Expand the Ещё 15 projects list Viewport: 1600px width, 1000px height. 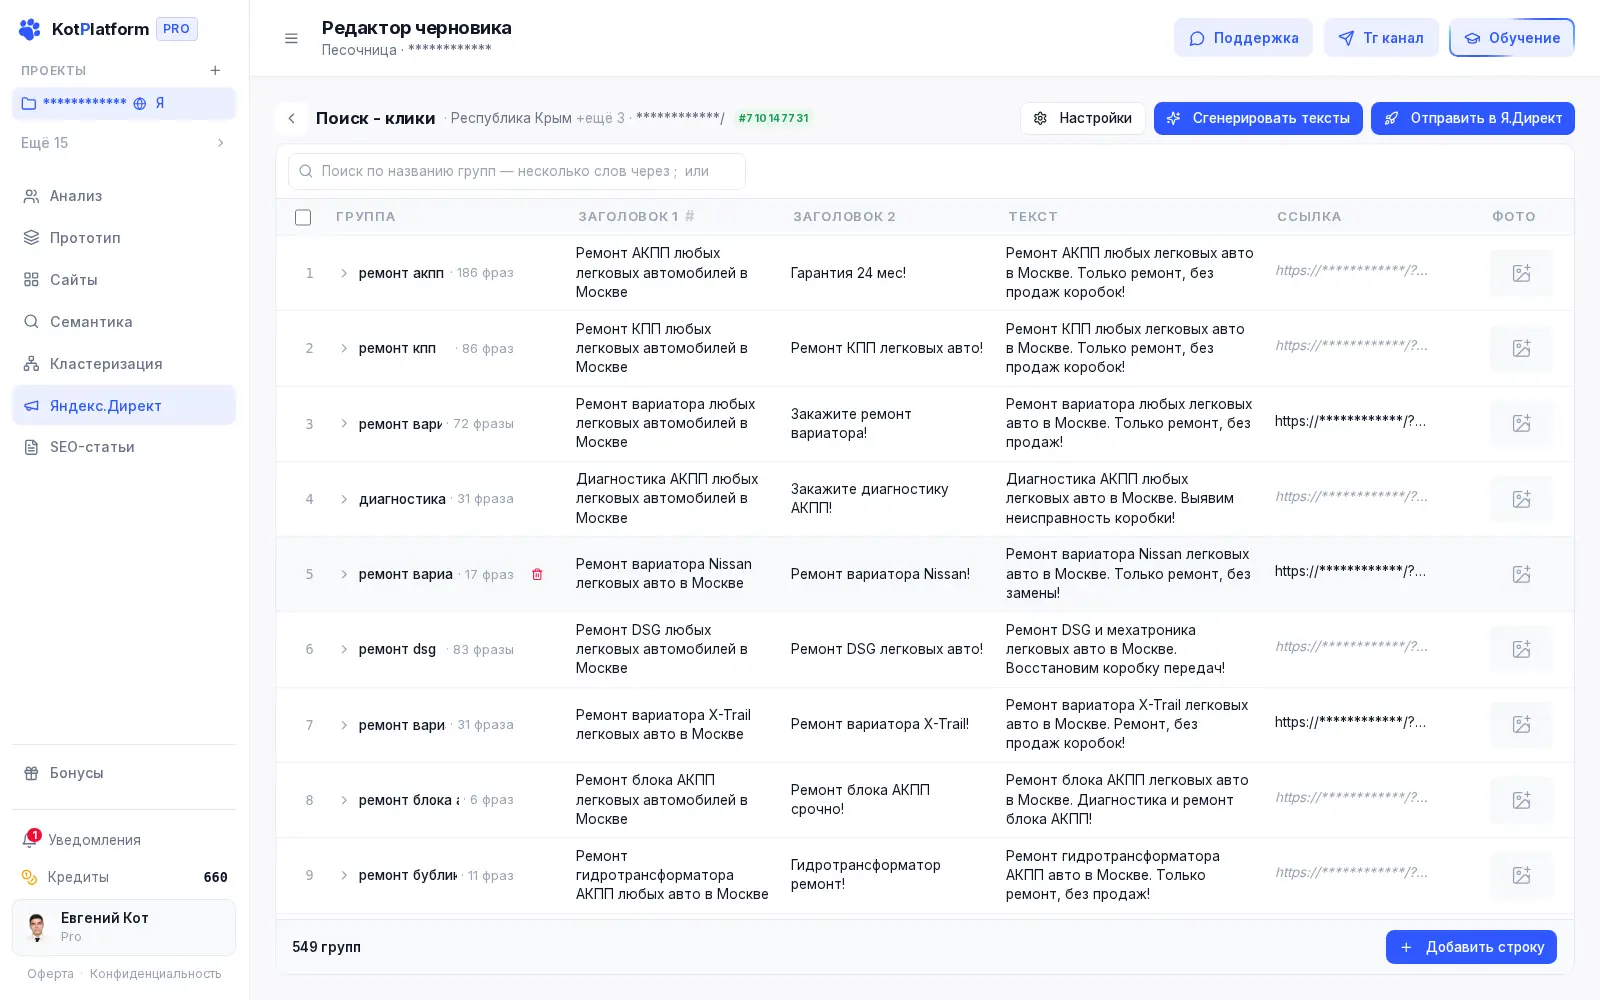point(124,143)
